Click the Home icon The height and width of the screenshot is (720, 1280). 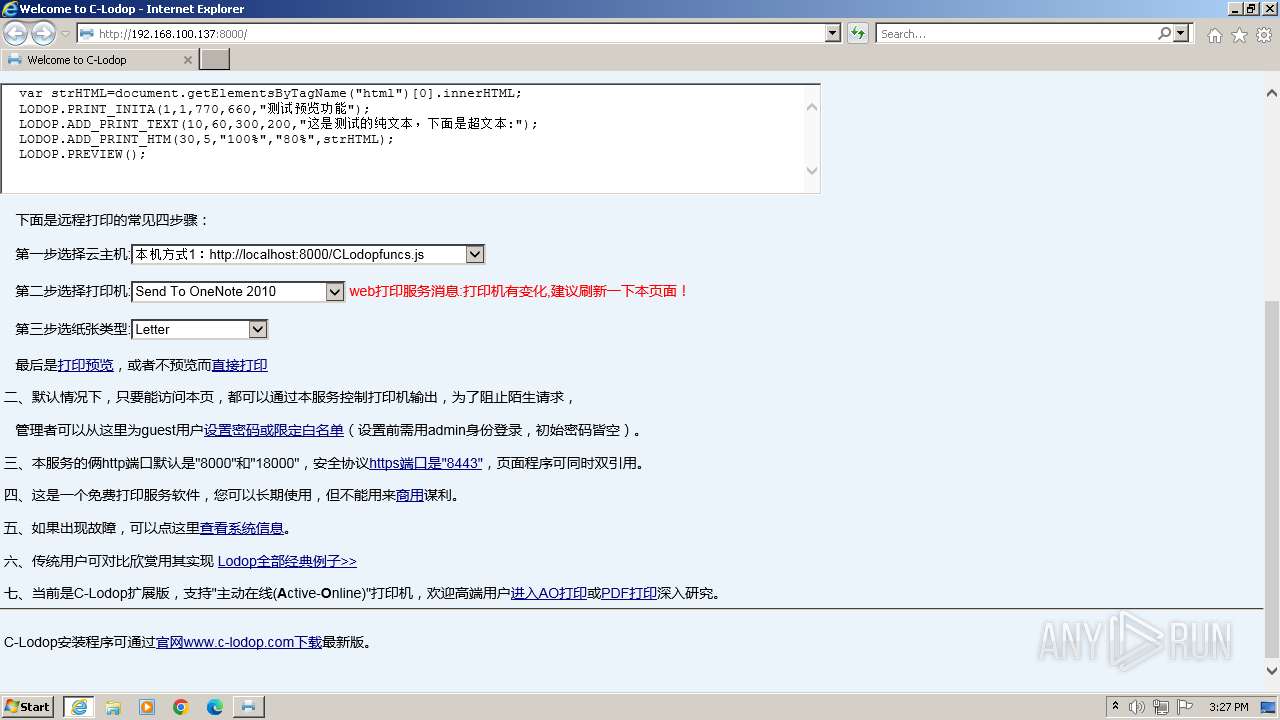tap(1214, 35)
